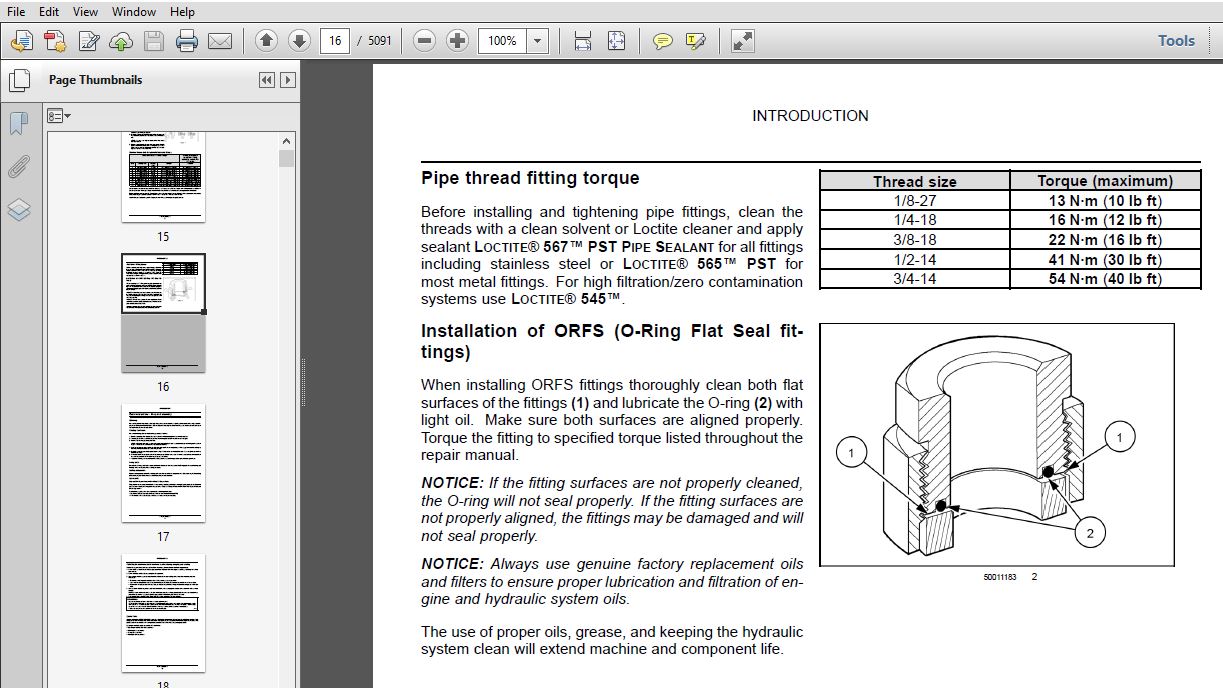
Task: Open the Window menu
Action: [134, 11]
